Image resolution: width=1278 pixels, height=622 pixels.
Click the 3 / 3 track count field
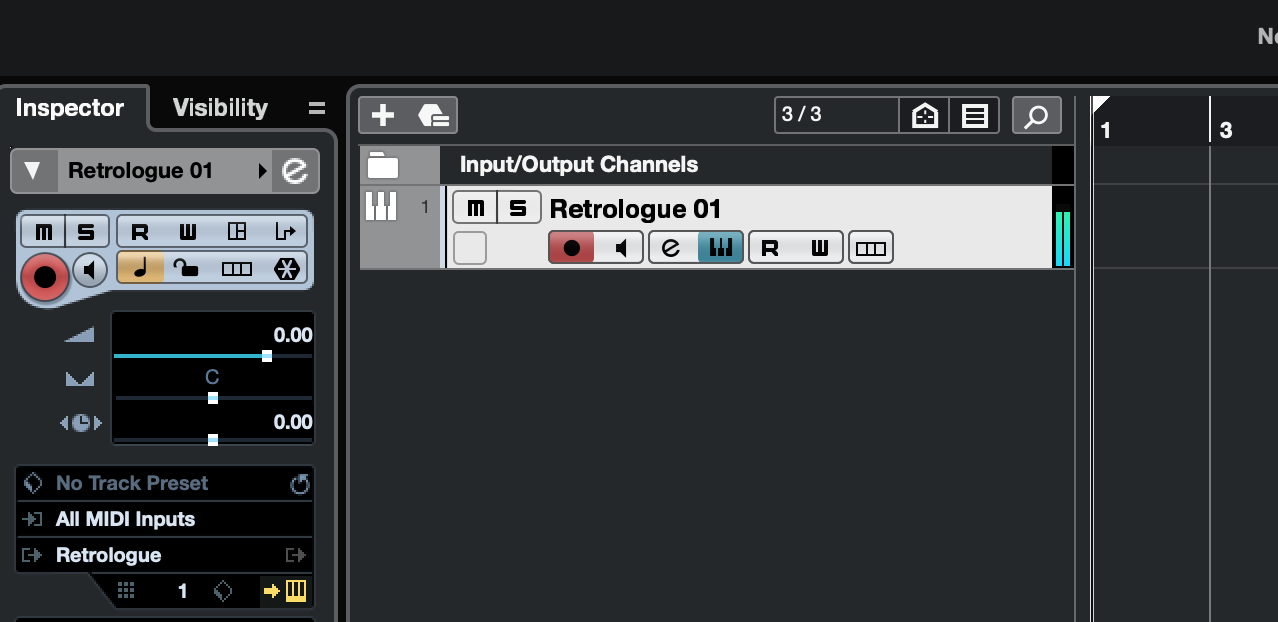click(836, 115)
